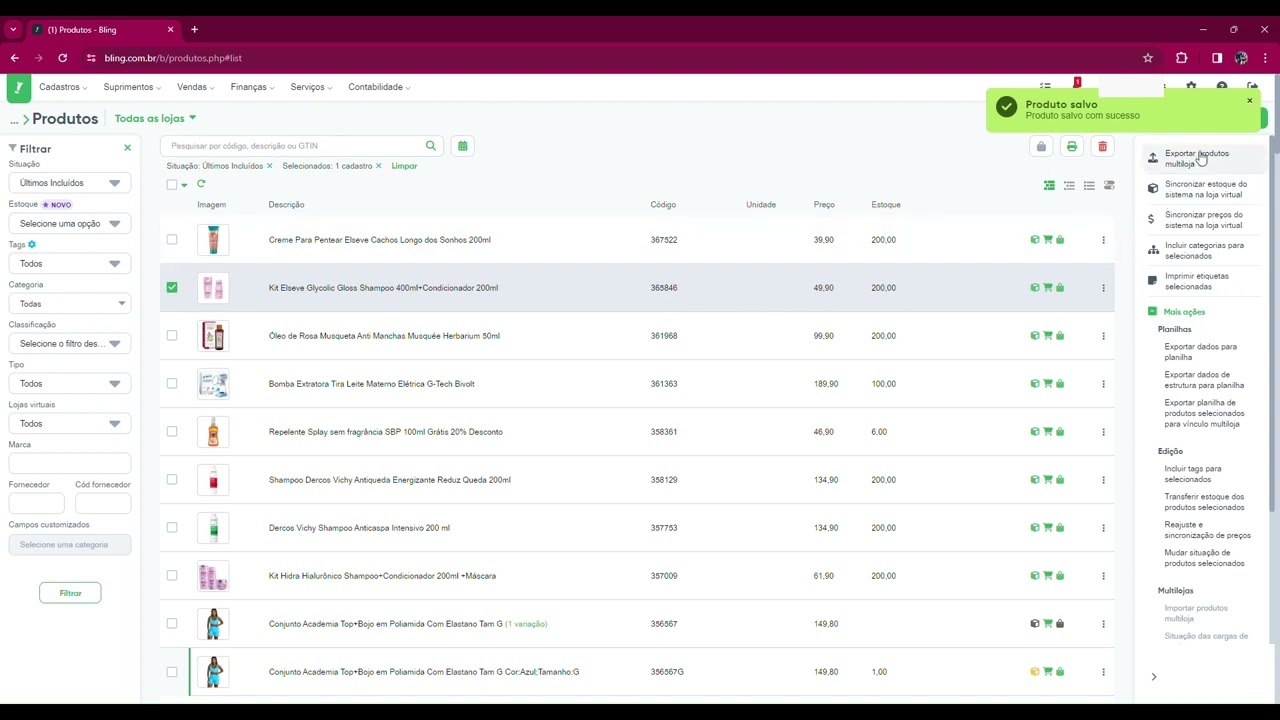This screenshot has width=1280, height=720.
Task: Open the calendar icon beside the search box
Action: (x=462, y=146)
